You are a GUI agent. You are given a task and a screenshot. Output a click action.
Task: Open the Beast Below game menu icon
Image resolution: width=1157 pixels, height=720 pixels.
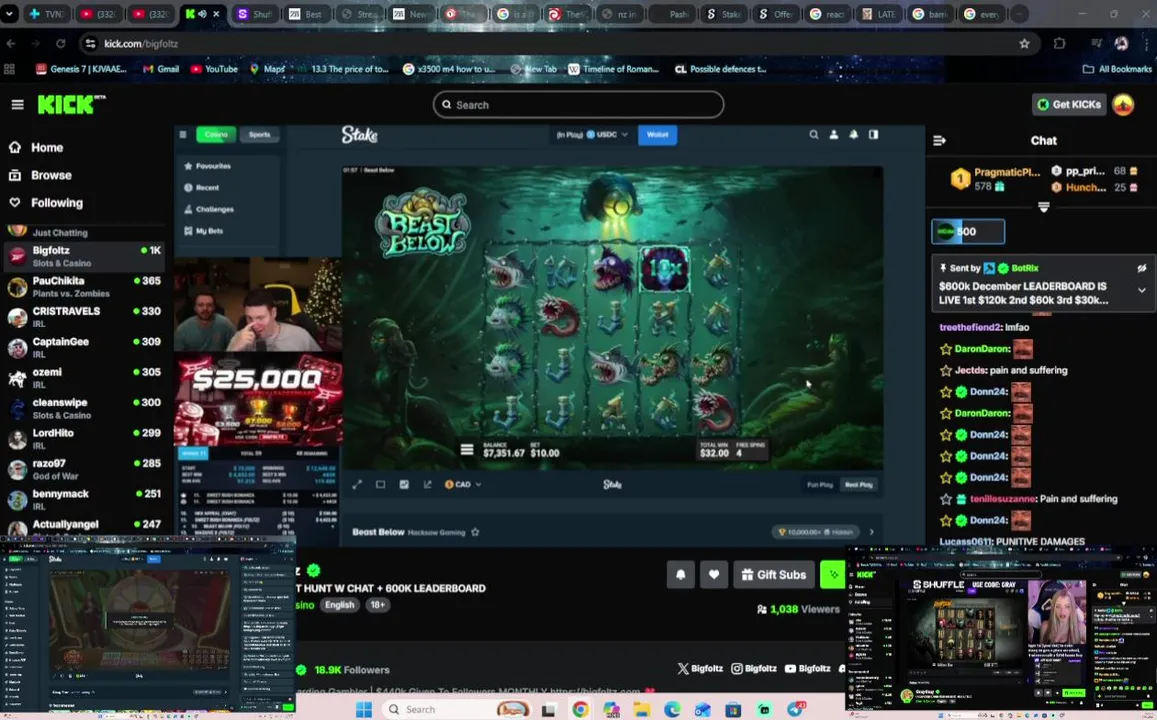pyautogui.click(x=466, y=449)
